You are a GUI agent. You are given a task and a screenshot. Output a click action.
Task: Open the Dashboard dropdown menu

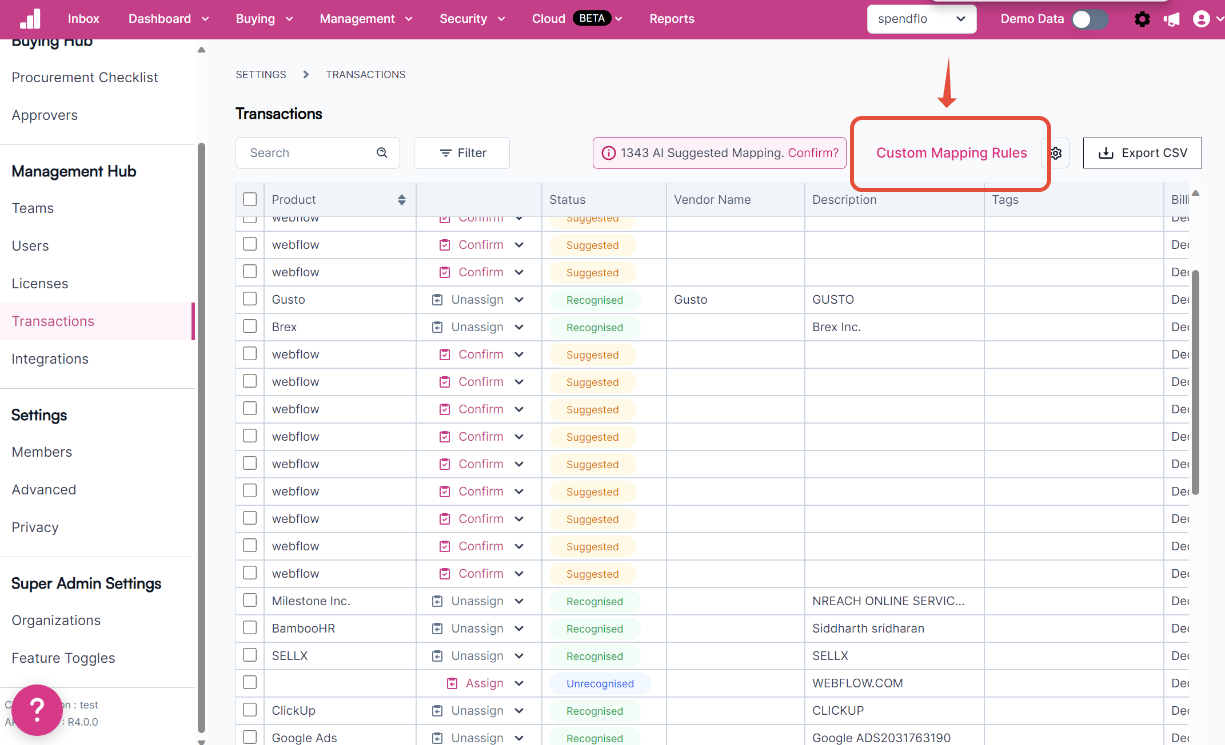pos(169,19)
